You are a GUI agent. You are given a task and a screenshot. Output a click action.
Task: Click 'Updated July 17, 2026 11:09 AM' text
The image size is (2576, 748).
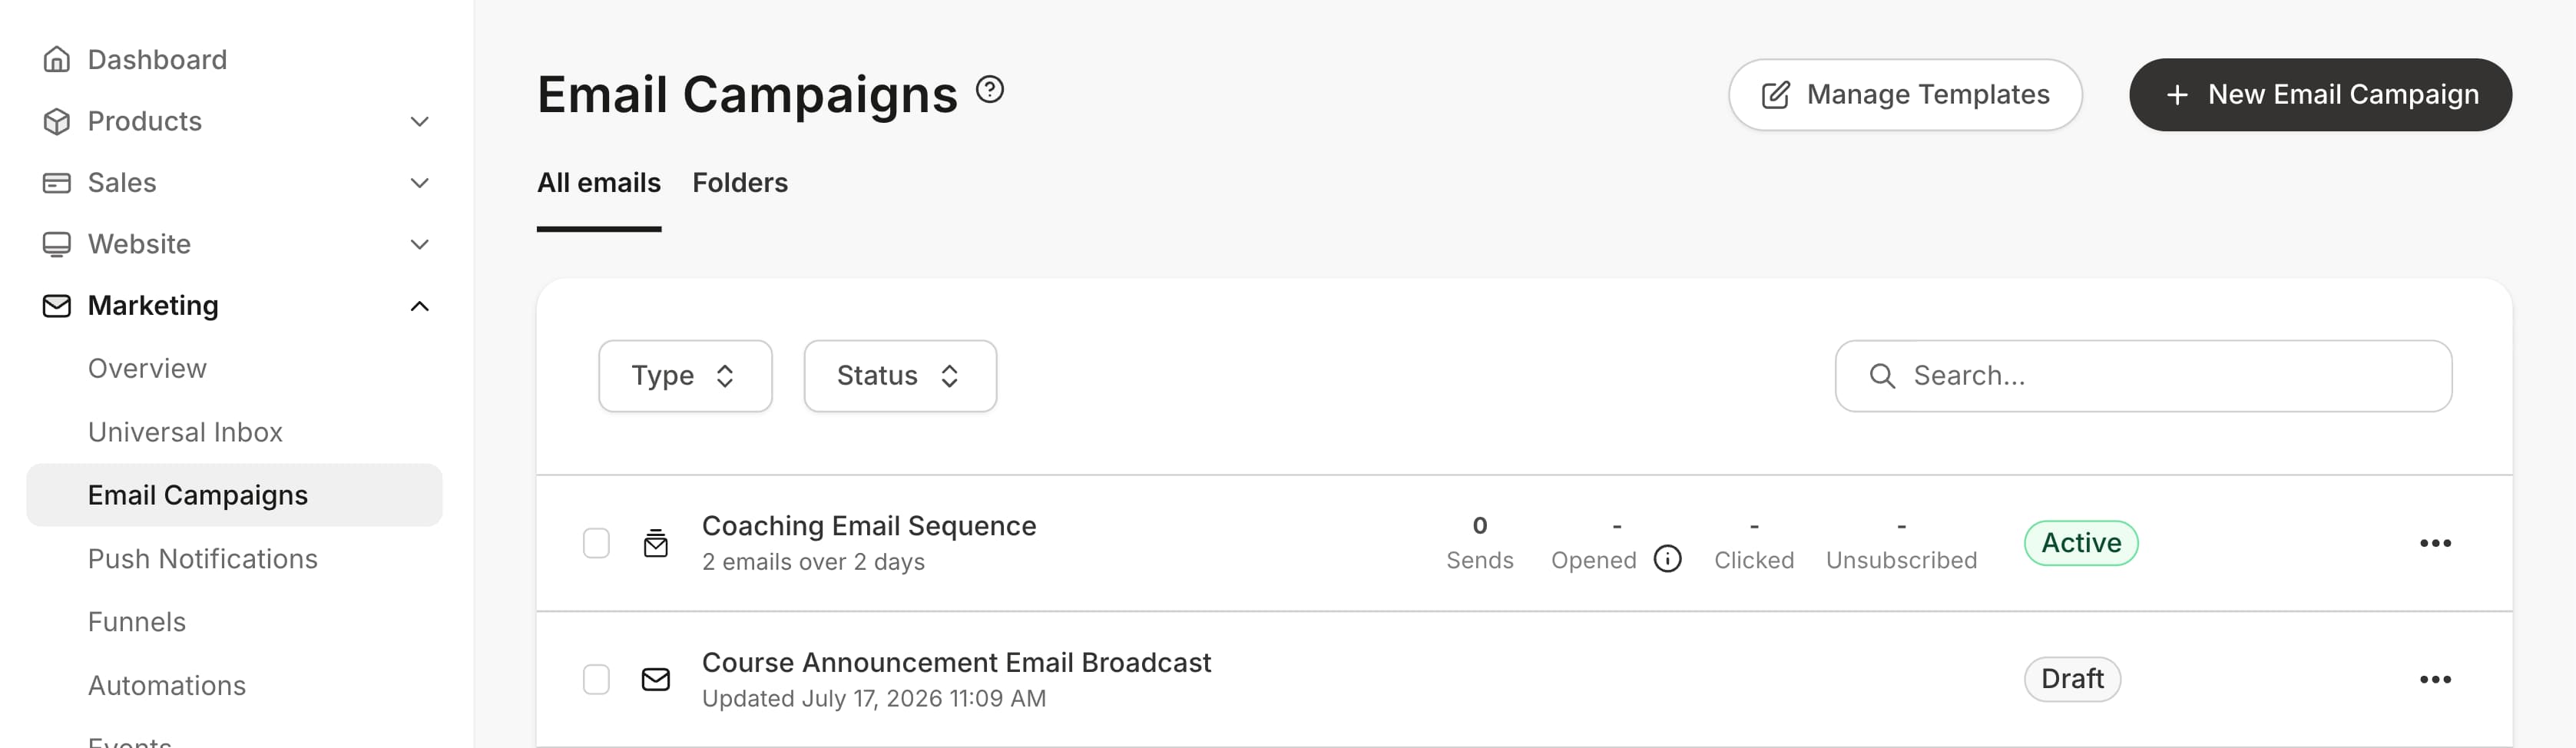click(x=874, y=699)
